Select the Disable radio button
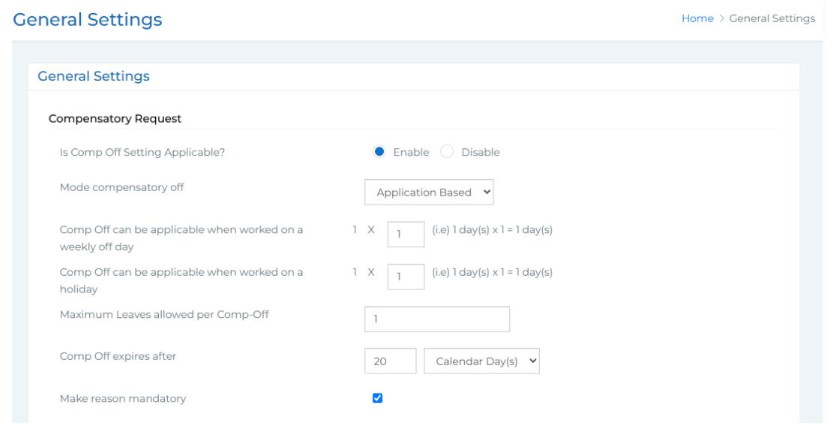The image size is (838, 434). pyautogui.click(x=447, y=152)
